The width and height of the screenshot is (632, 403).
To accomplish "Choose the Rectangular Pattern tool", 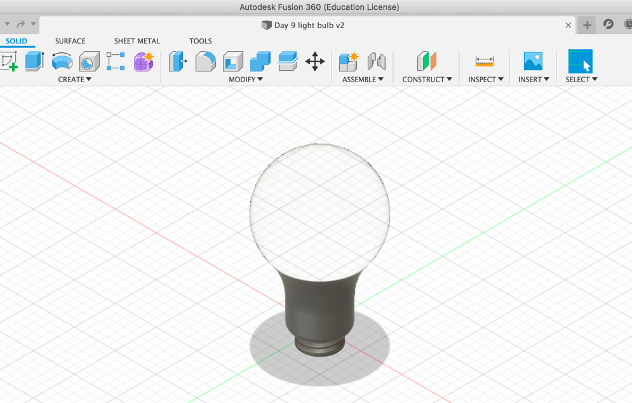I will point(116,61).
